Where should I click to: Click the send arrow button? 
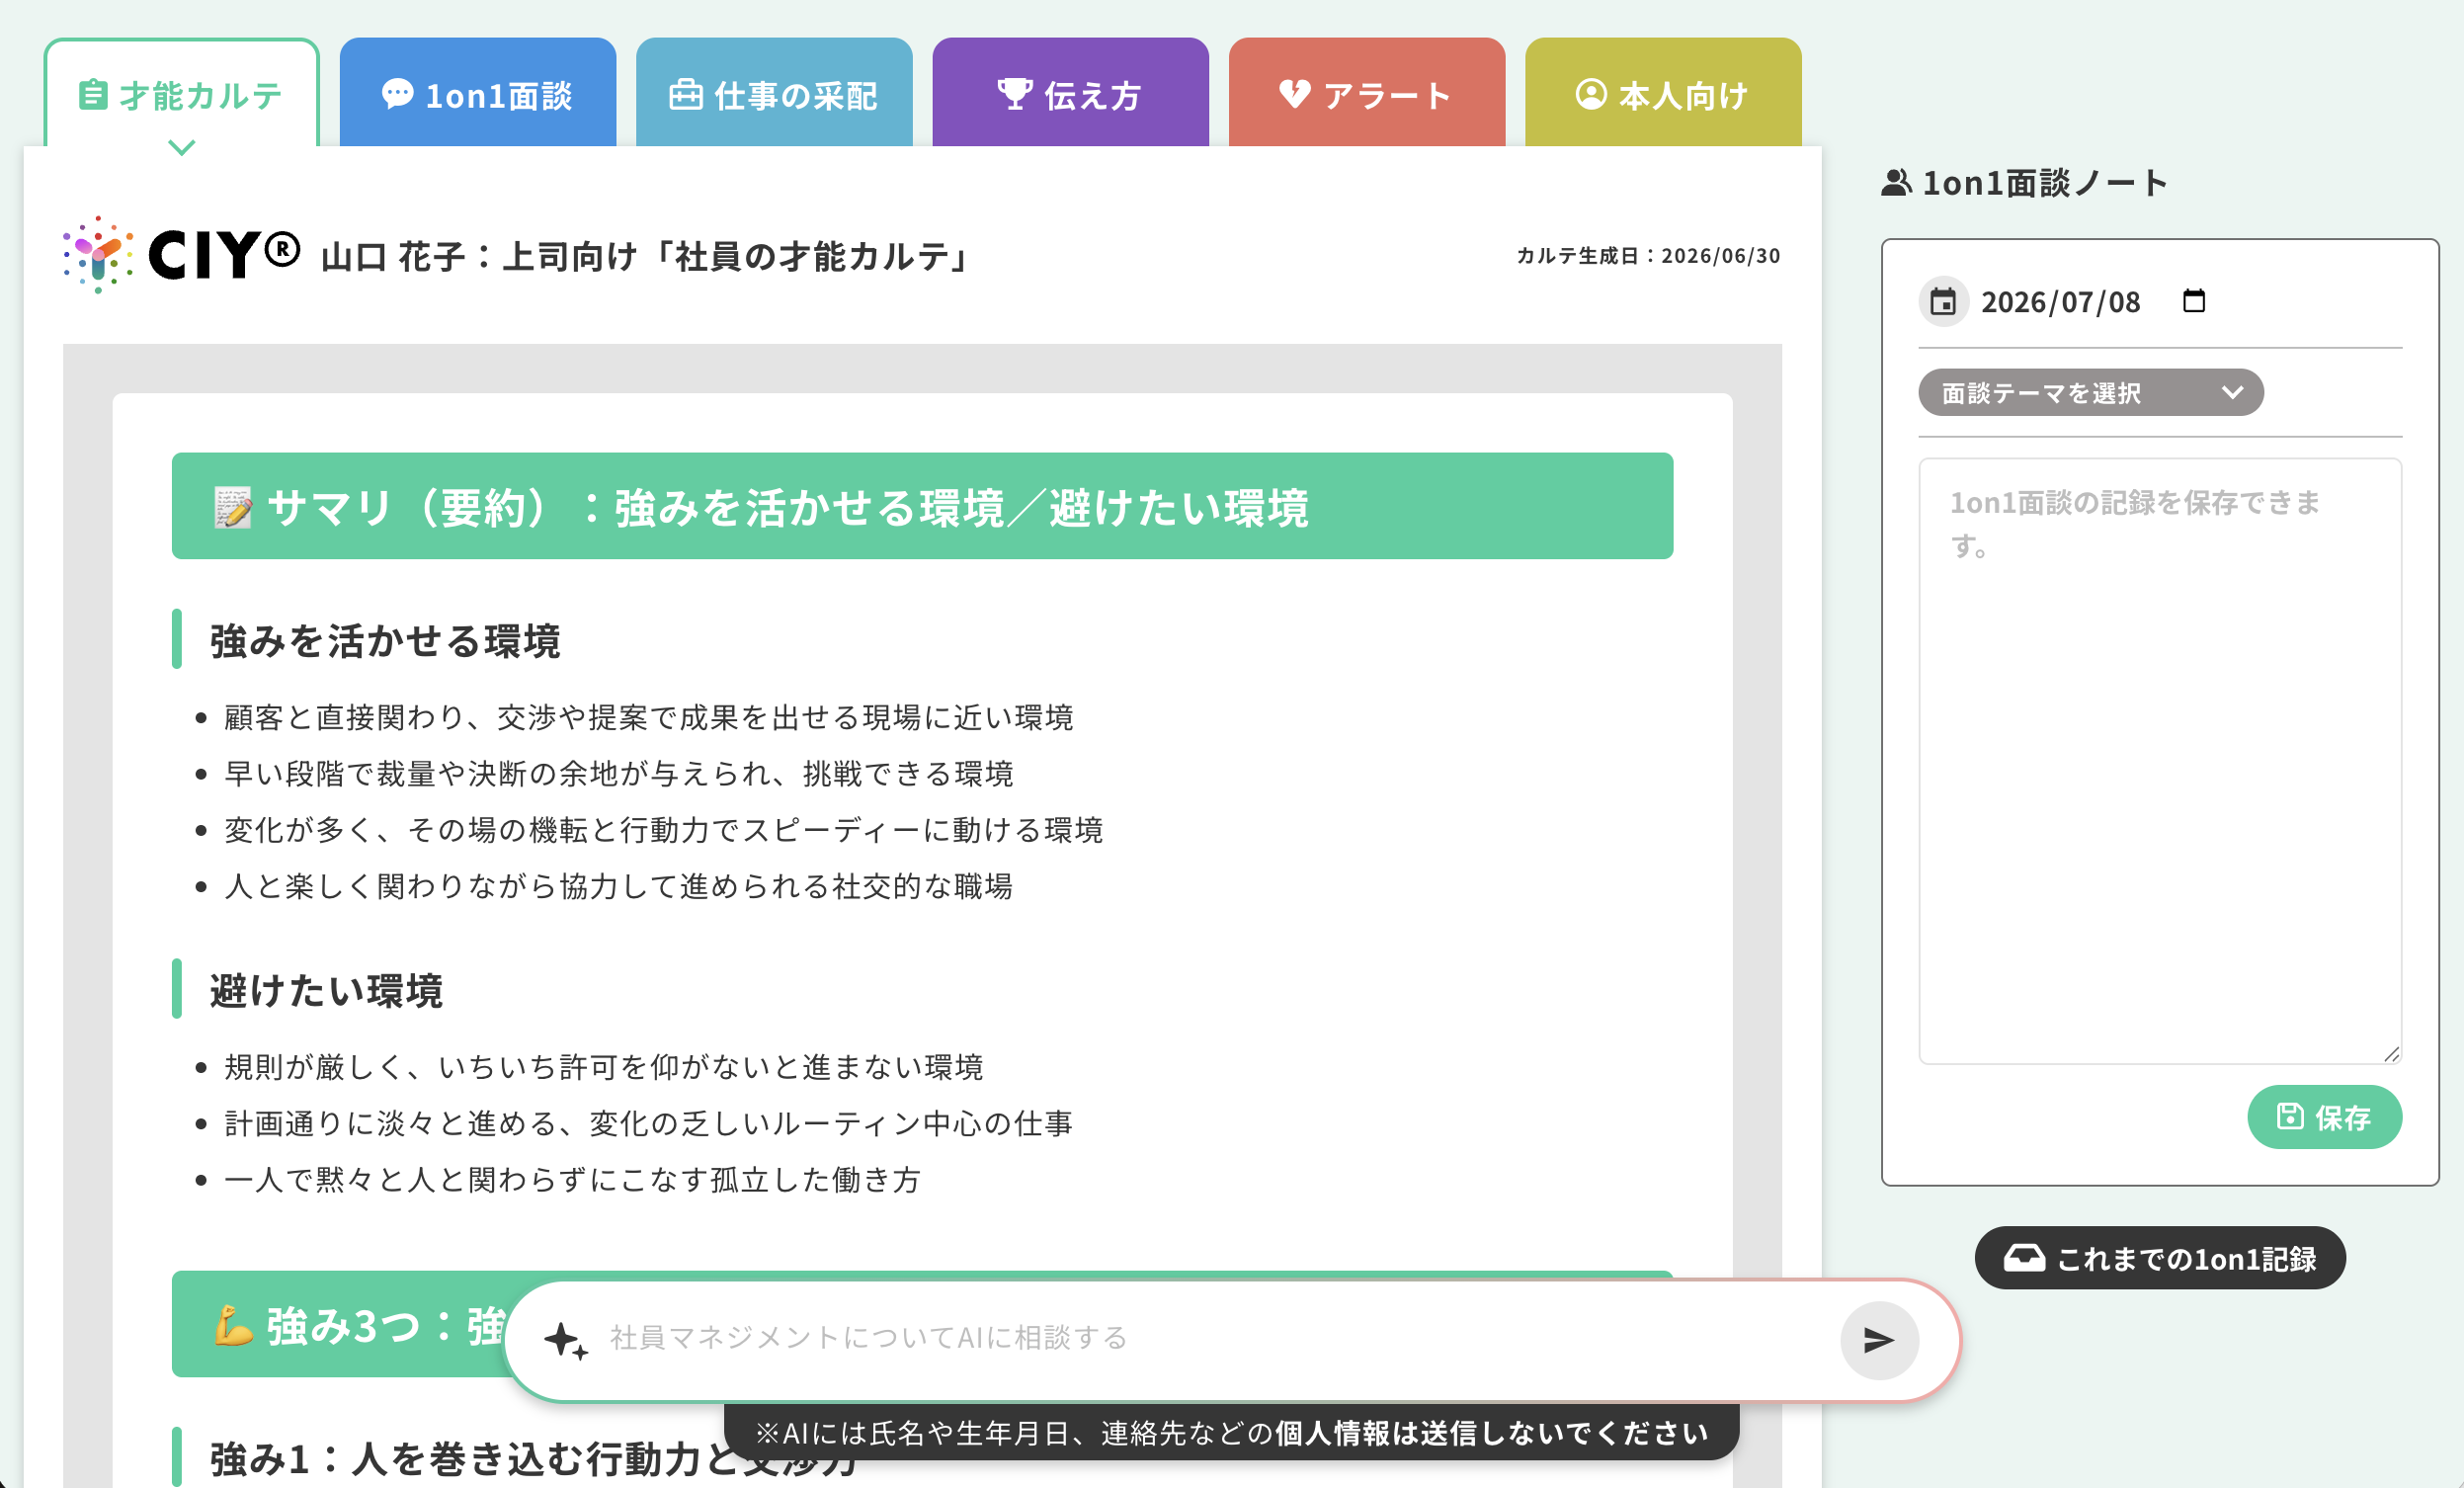[x=1878, y=1340]
